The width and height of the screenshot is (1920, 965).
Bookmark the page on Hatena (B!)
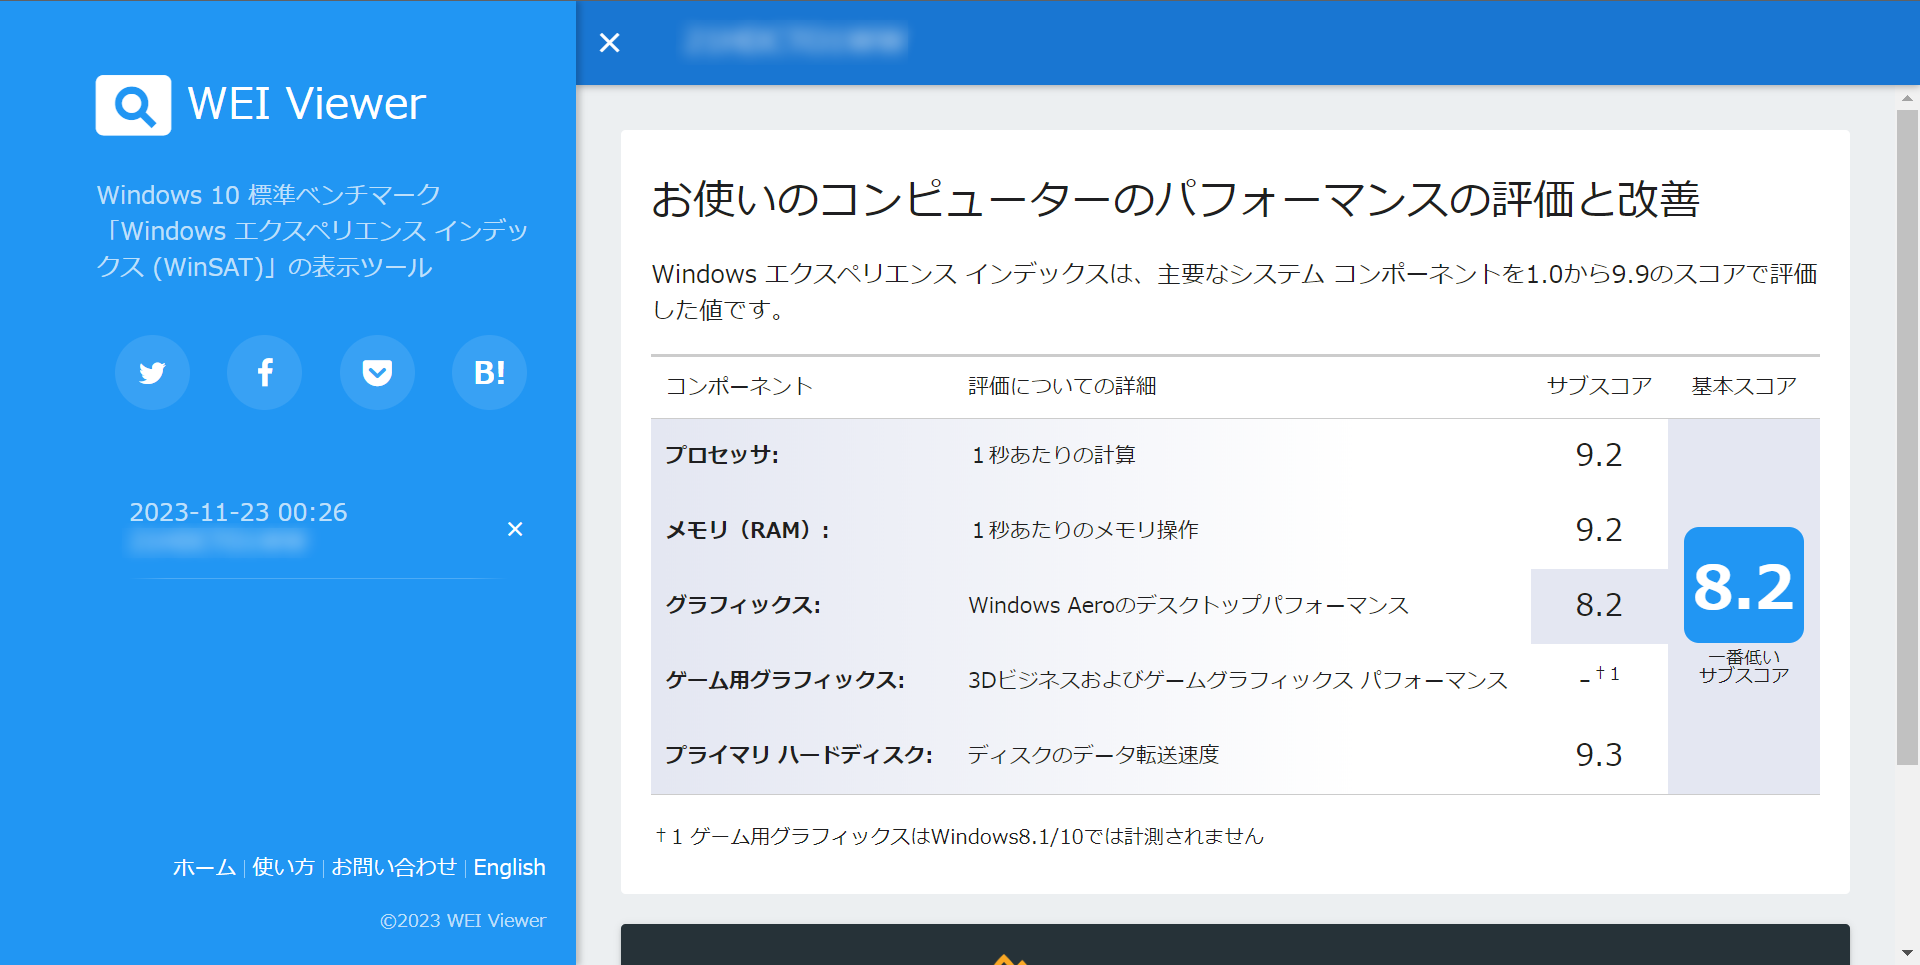(x=489, y=372)
